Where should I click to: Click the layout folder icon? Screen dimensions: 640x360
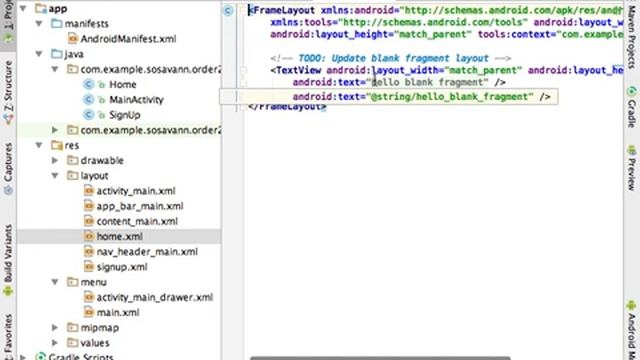72,176
